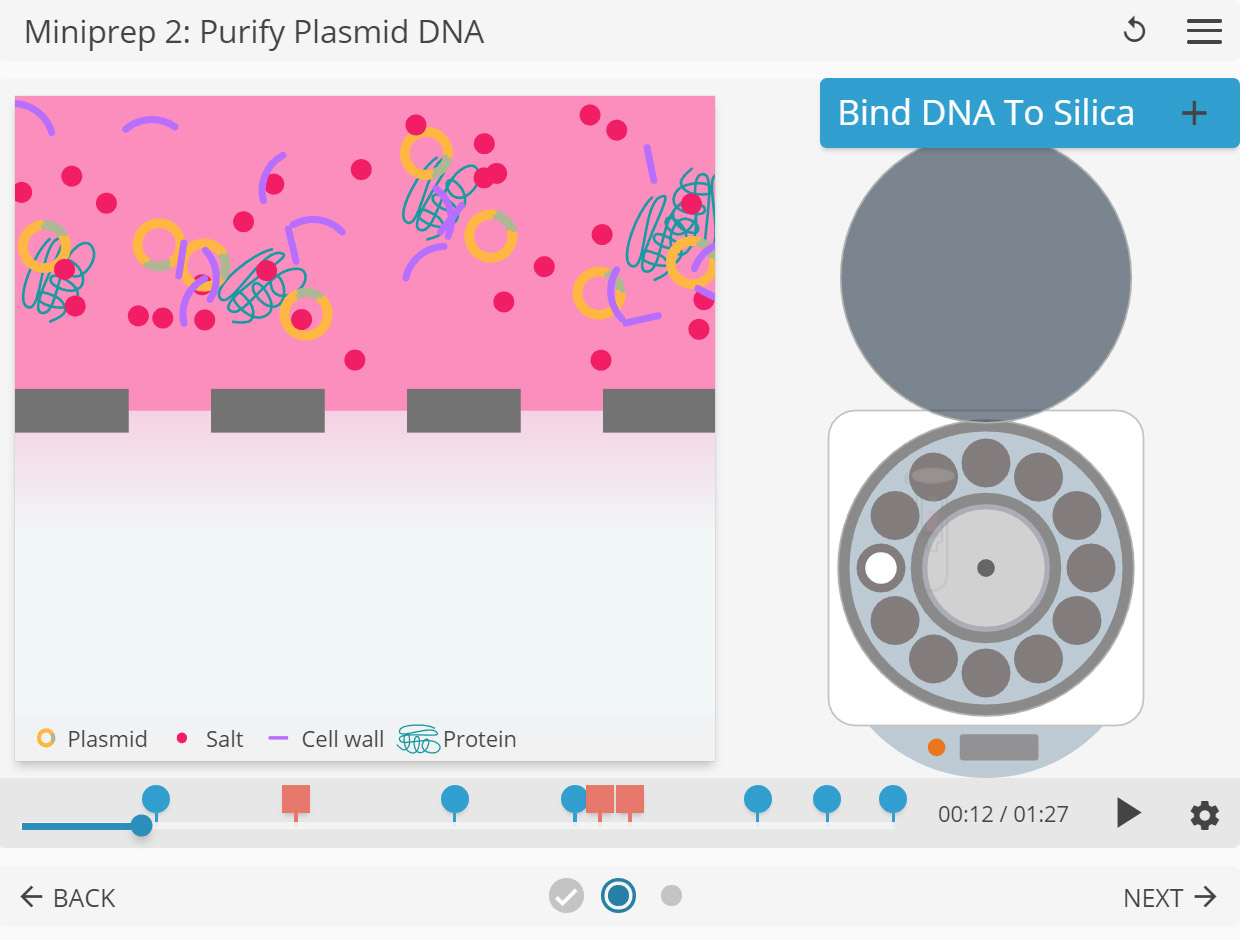Select the completed checkmark step indicator
Screen dimensions: 1240x940
coord(566,895)
